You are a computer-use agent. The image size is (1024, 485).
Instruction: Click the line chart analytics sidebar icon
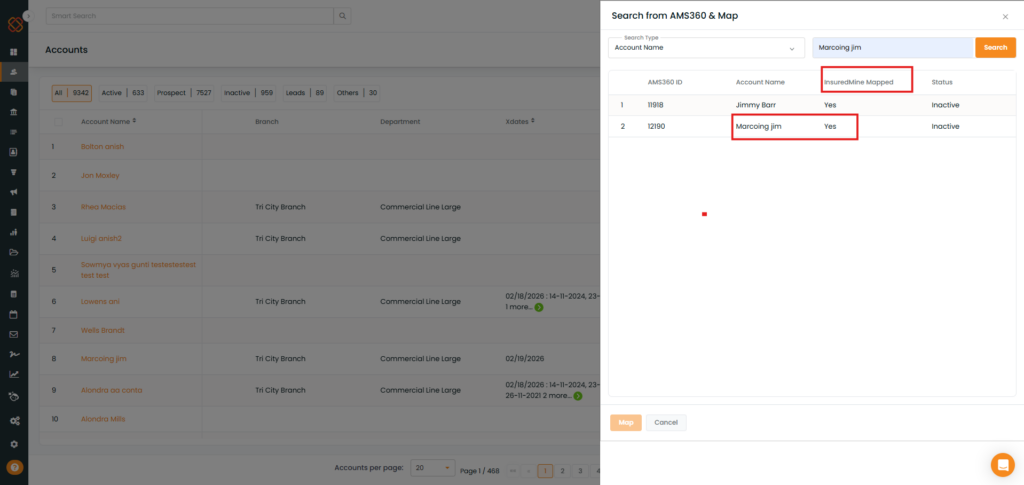point(14,374)
